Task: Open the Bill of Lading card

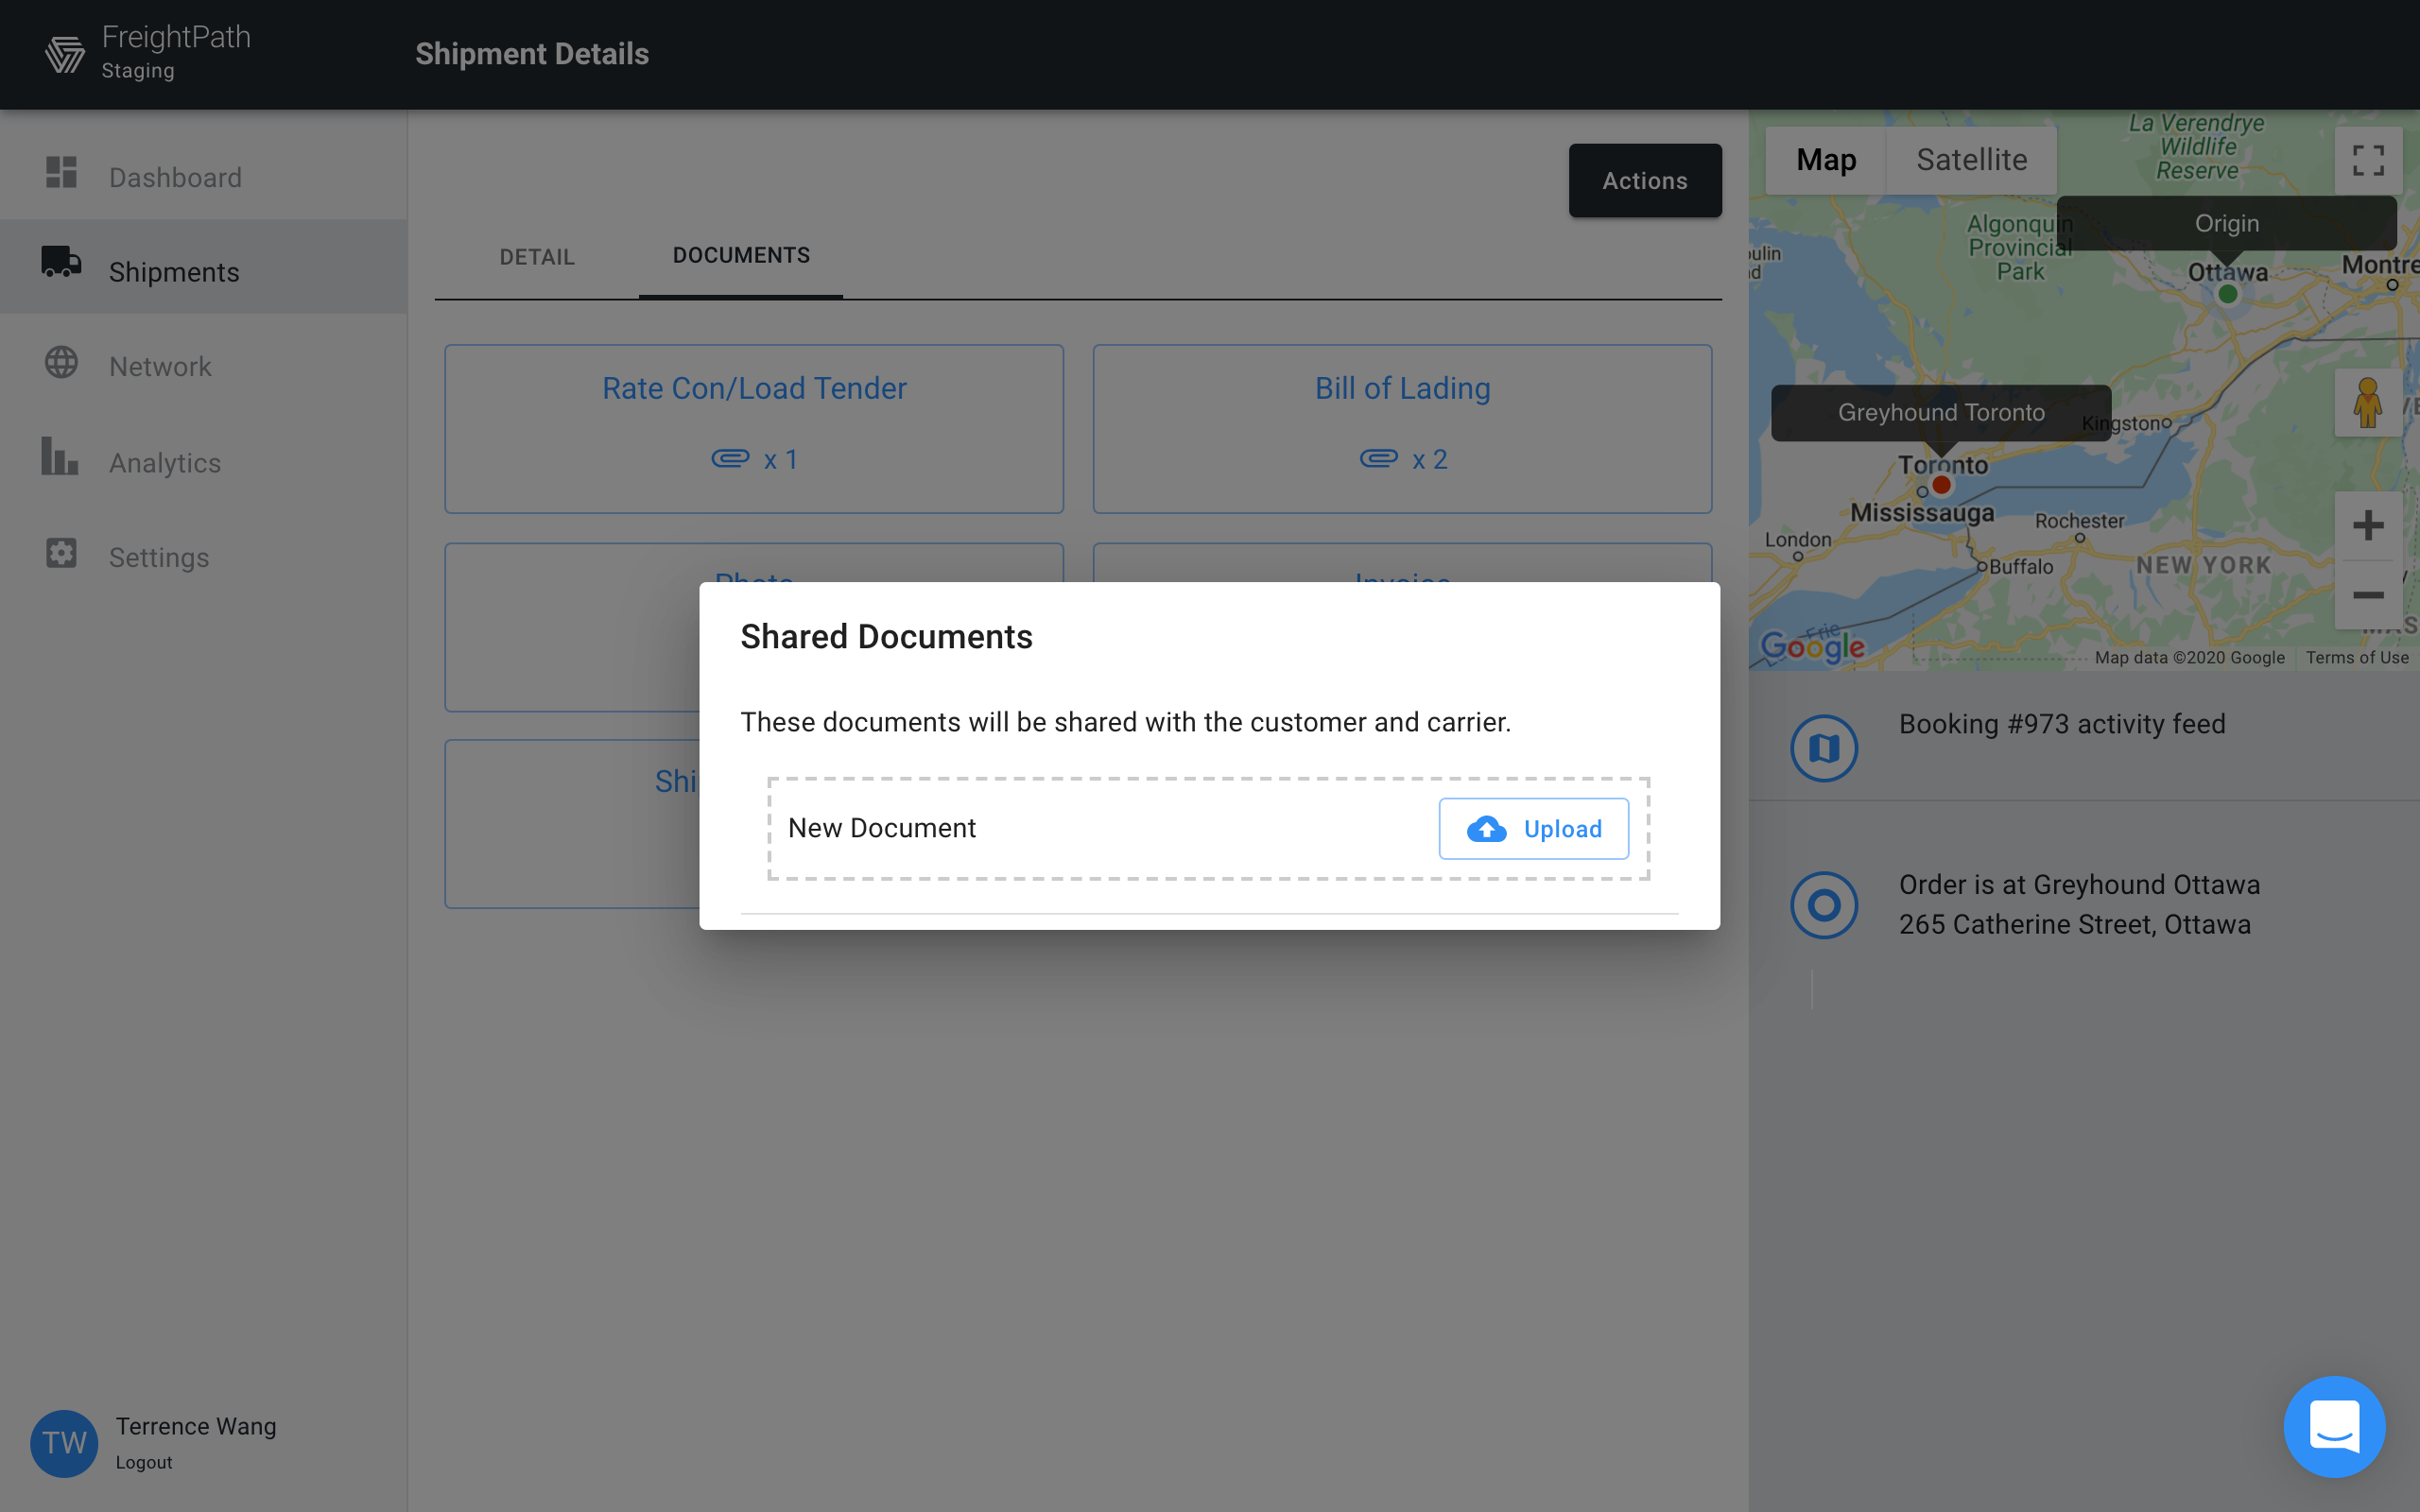Action: click(1402, 428)
